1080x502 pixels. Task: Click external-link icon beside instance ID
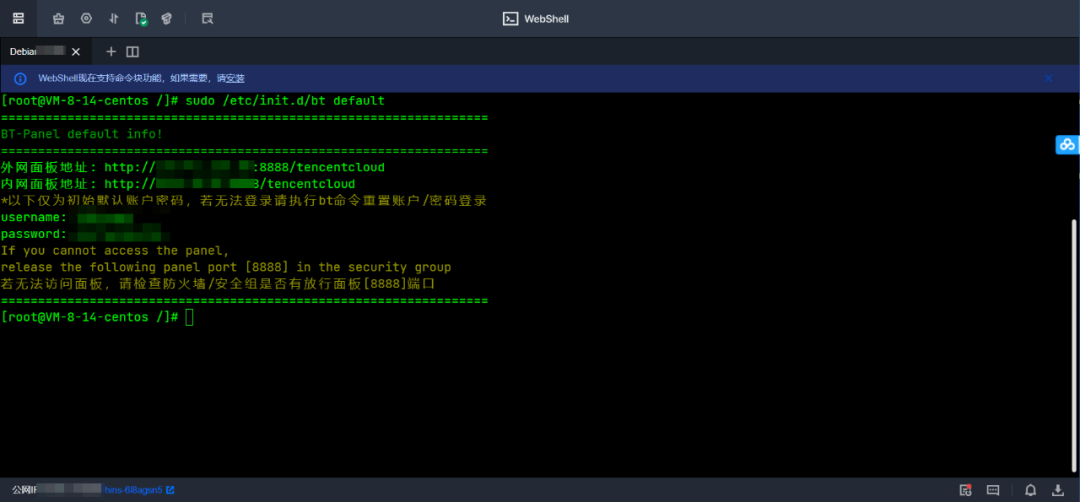coord(170,490)
